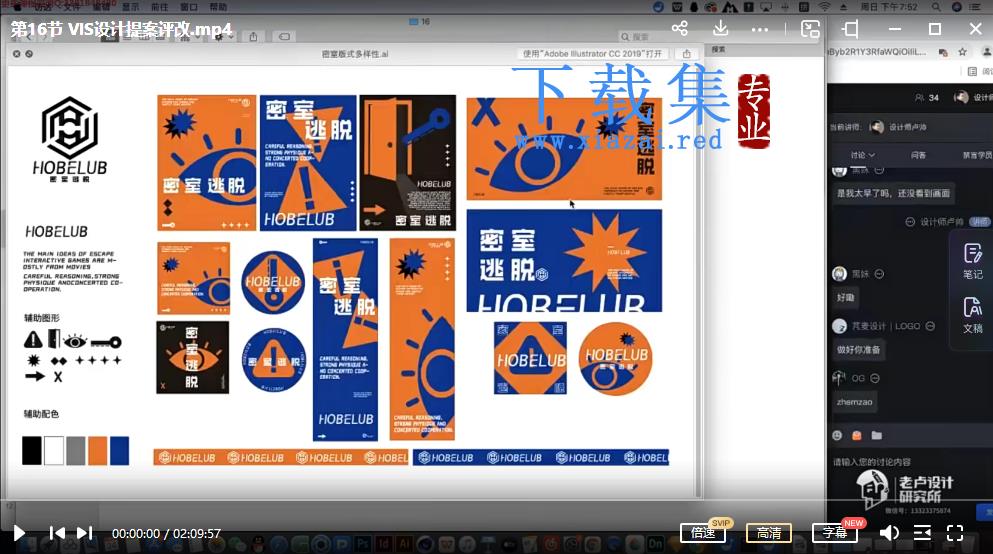Click the round orange HOBELUB eye badge
Image resolution: width=993 pixels, height=554 pixels.
(x=616, y=358)
